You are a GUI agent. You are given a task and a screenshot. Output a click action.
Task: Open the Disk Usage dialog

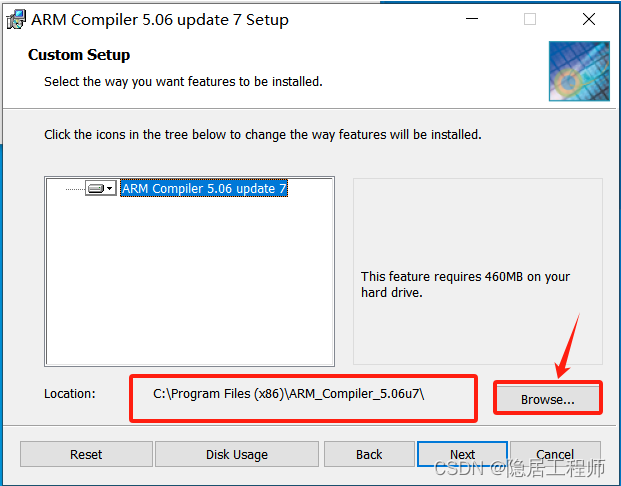(x=237, y=454)
